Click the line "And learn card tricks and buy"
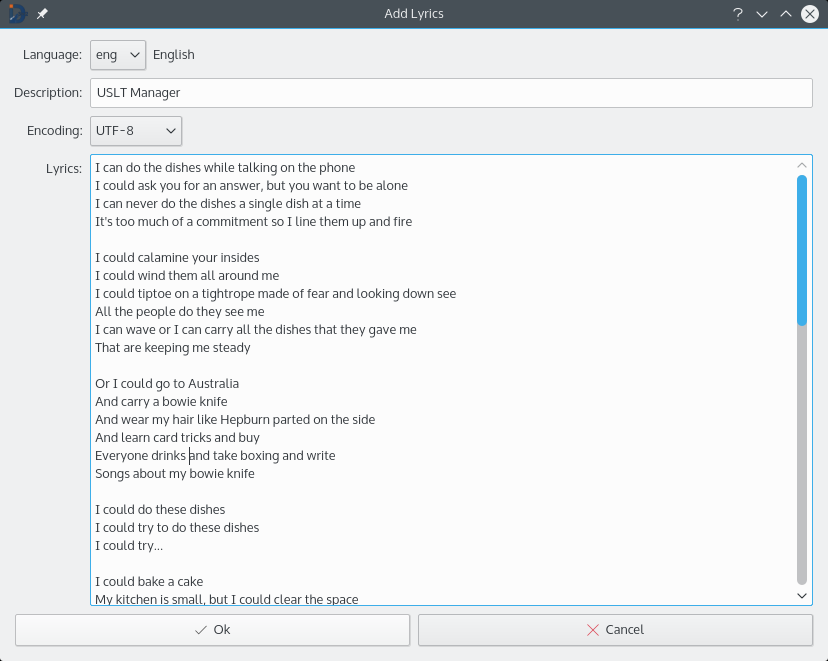 (x=177, y=438)
